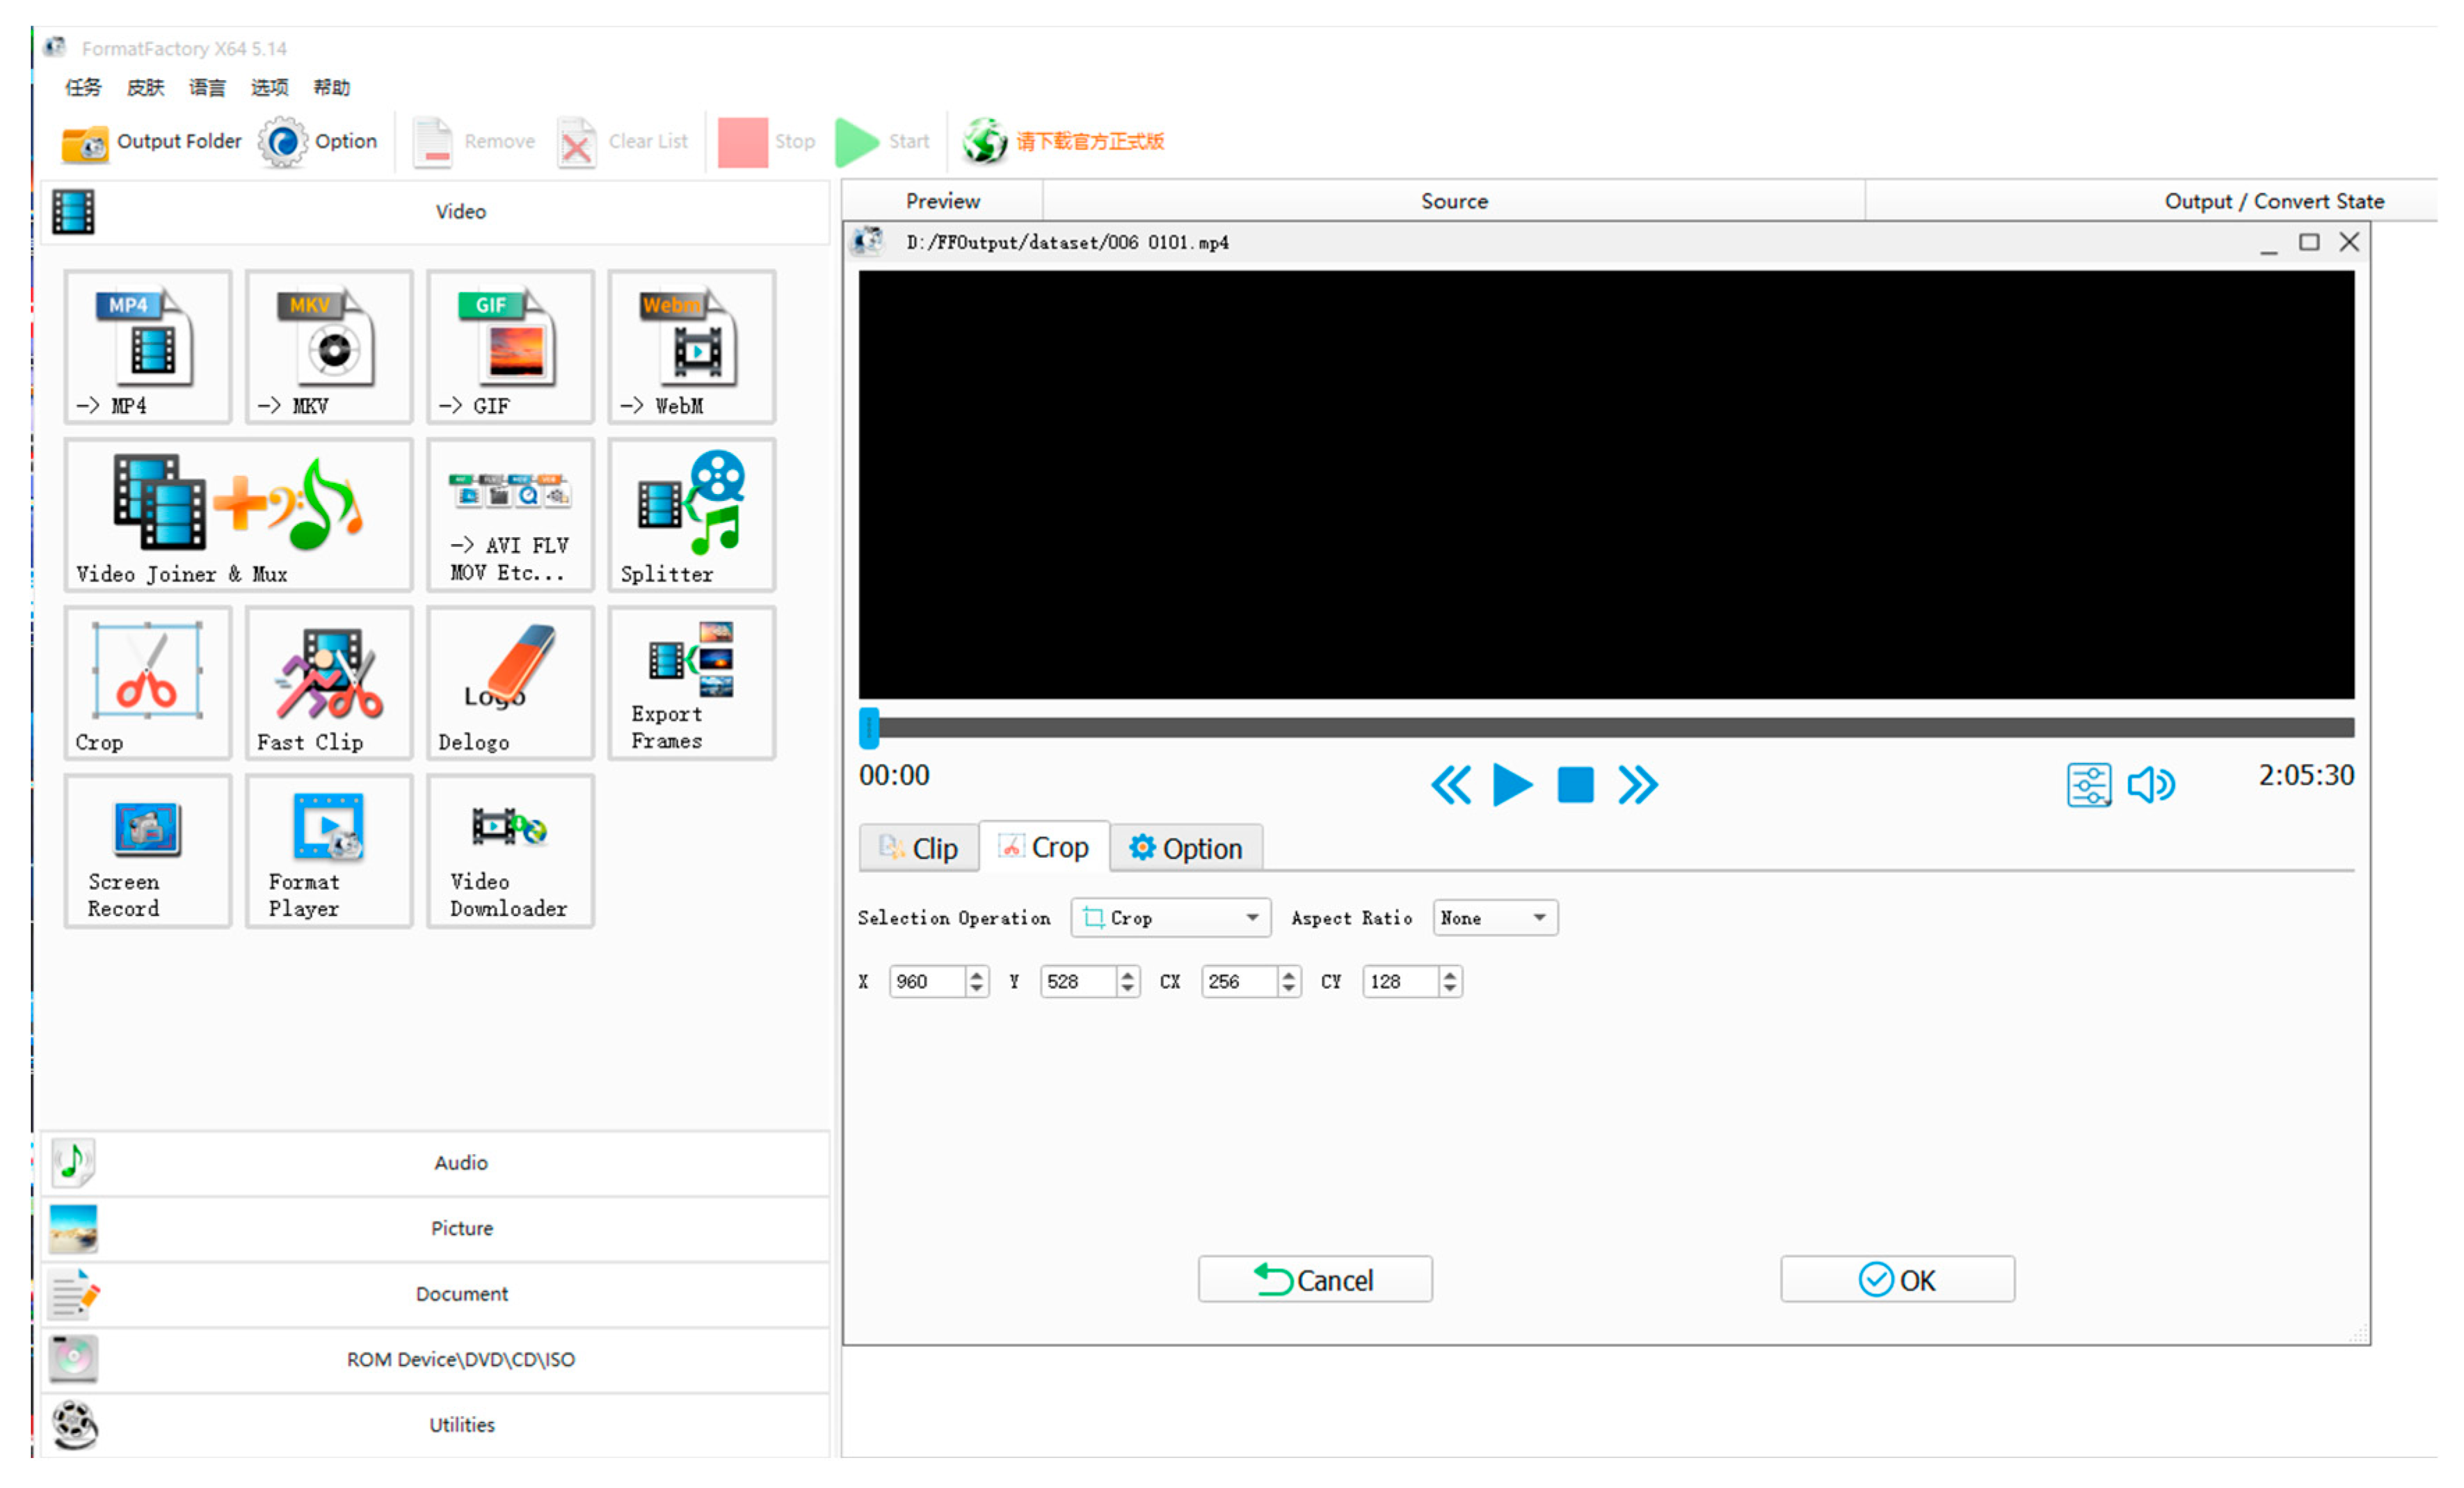The image size is (2464, 1488).
Task: Click the Export Frames icon
Action: coord(691,683)
